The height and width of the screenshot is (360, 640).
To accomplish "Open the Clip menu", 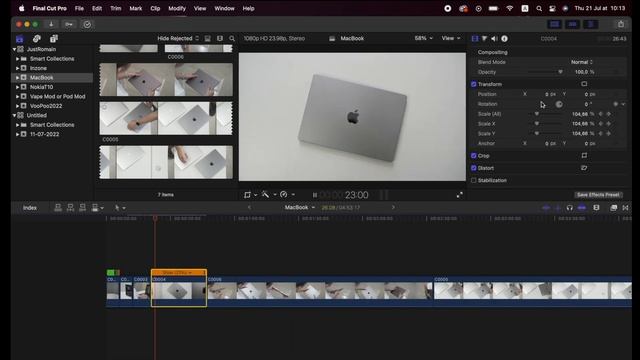I will pos(155,8).
